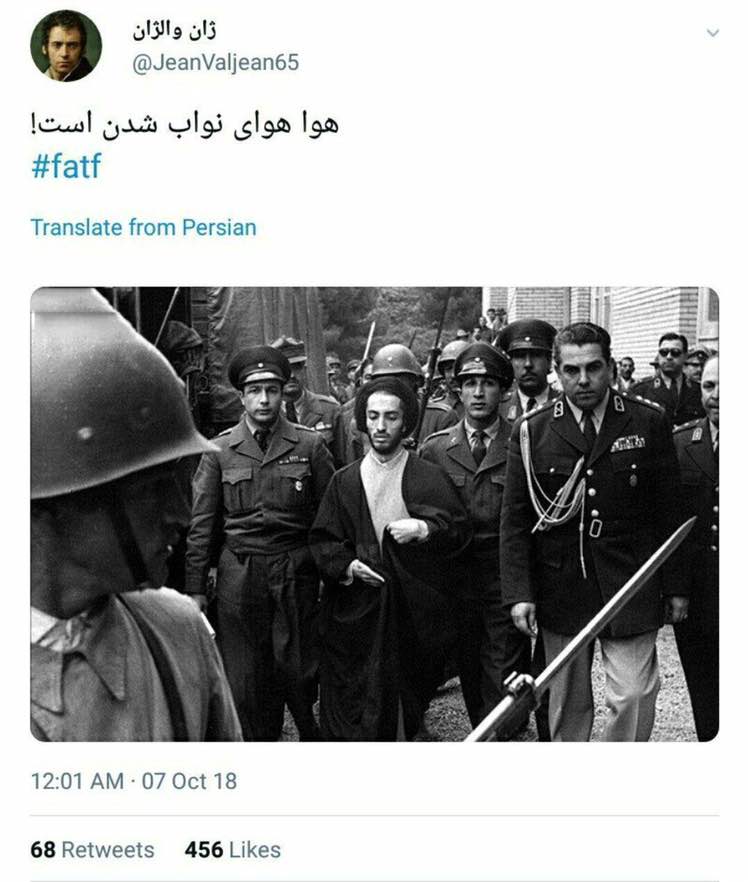Click the word Likes label

click(x=254, y=849)
